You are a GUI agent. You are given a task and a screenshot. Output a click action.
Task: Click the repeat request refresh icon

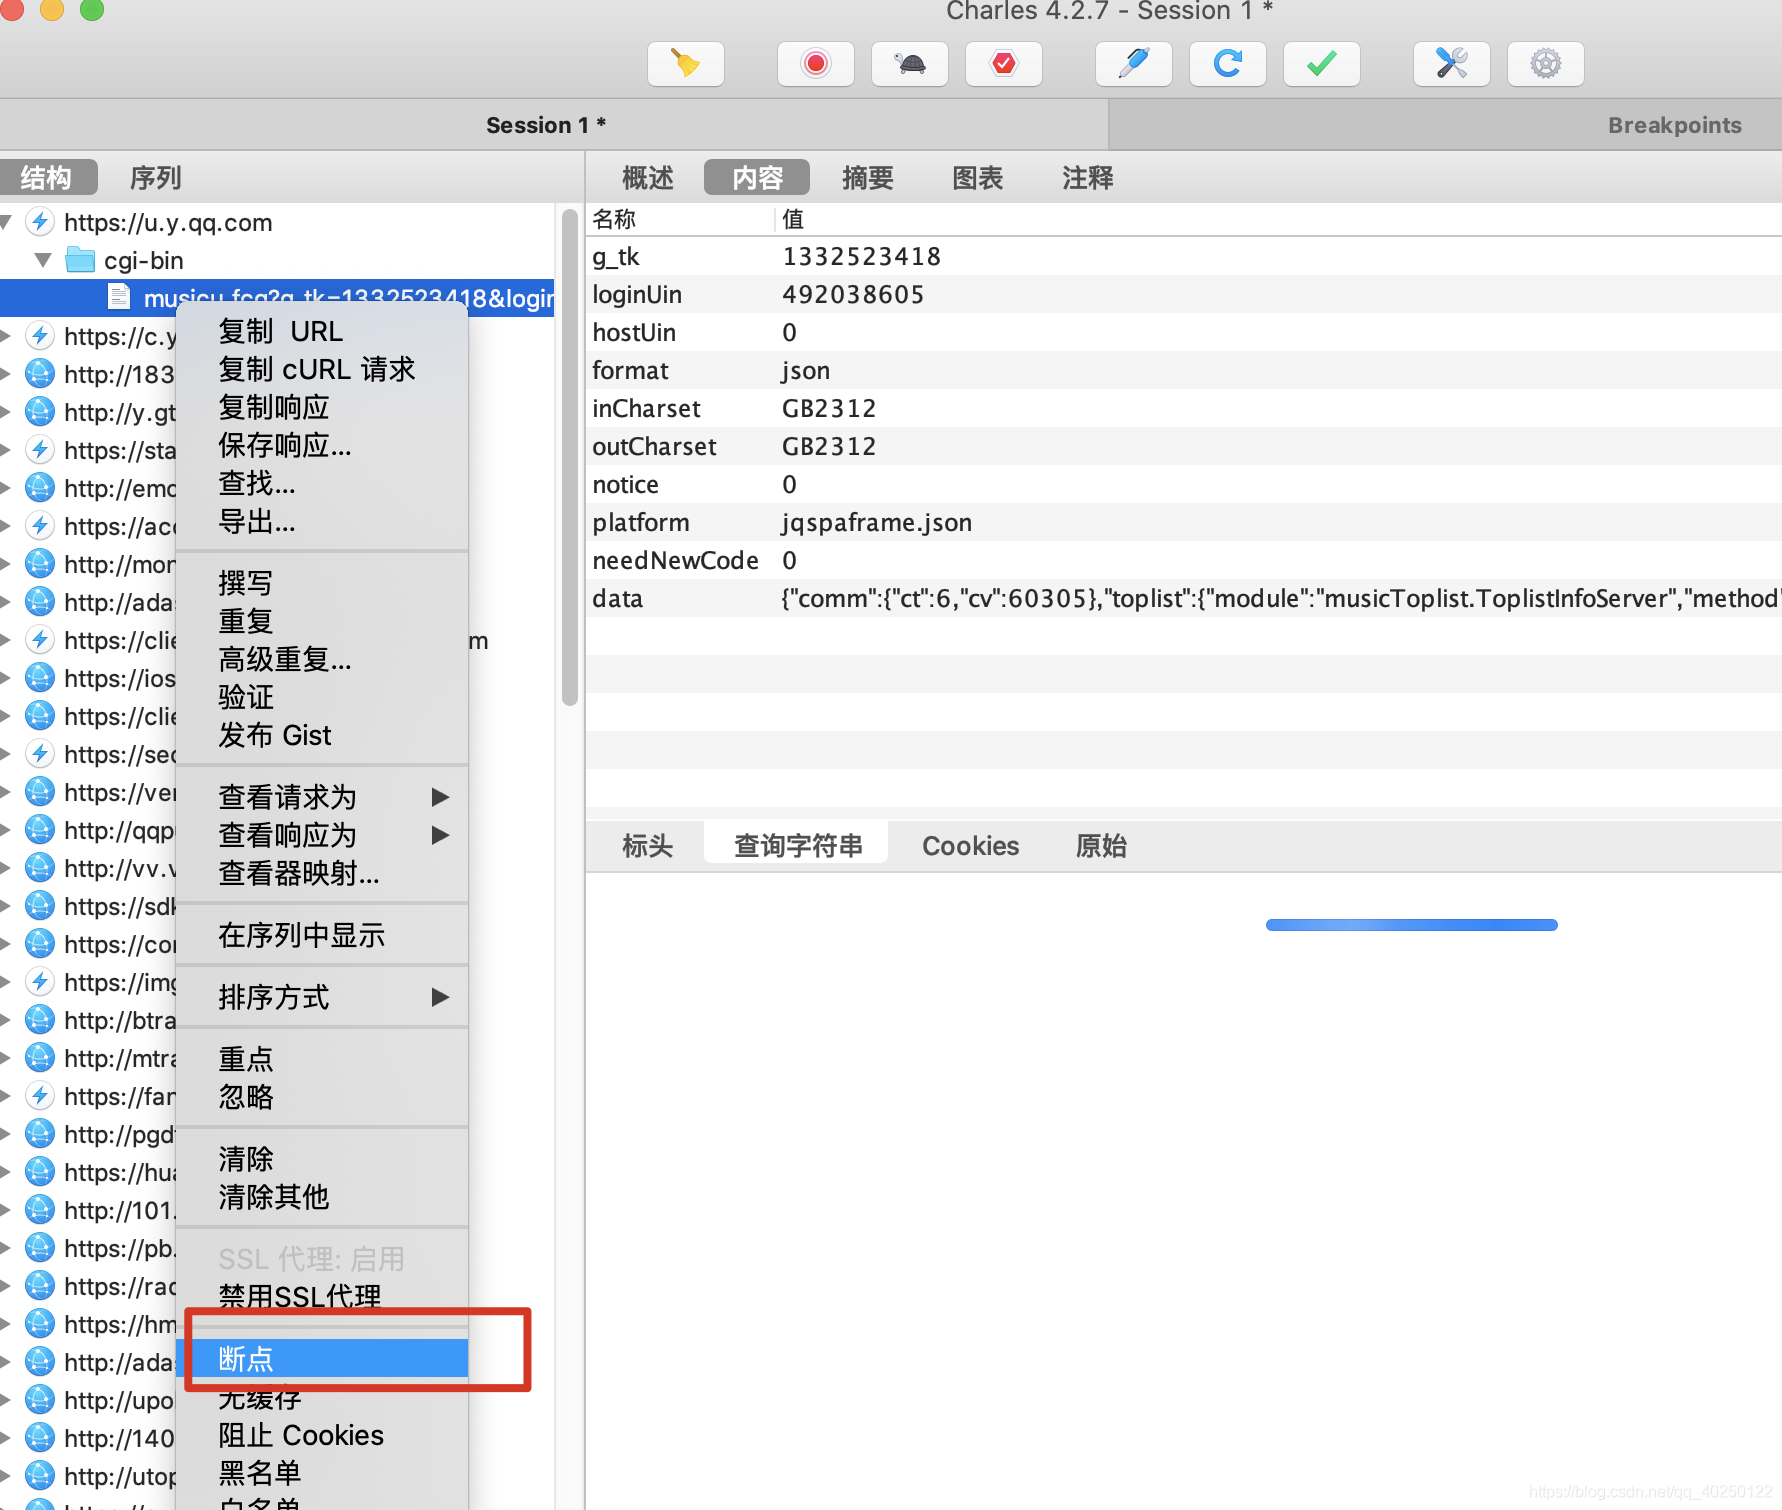(x=1228, y=64)
